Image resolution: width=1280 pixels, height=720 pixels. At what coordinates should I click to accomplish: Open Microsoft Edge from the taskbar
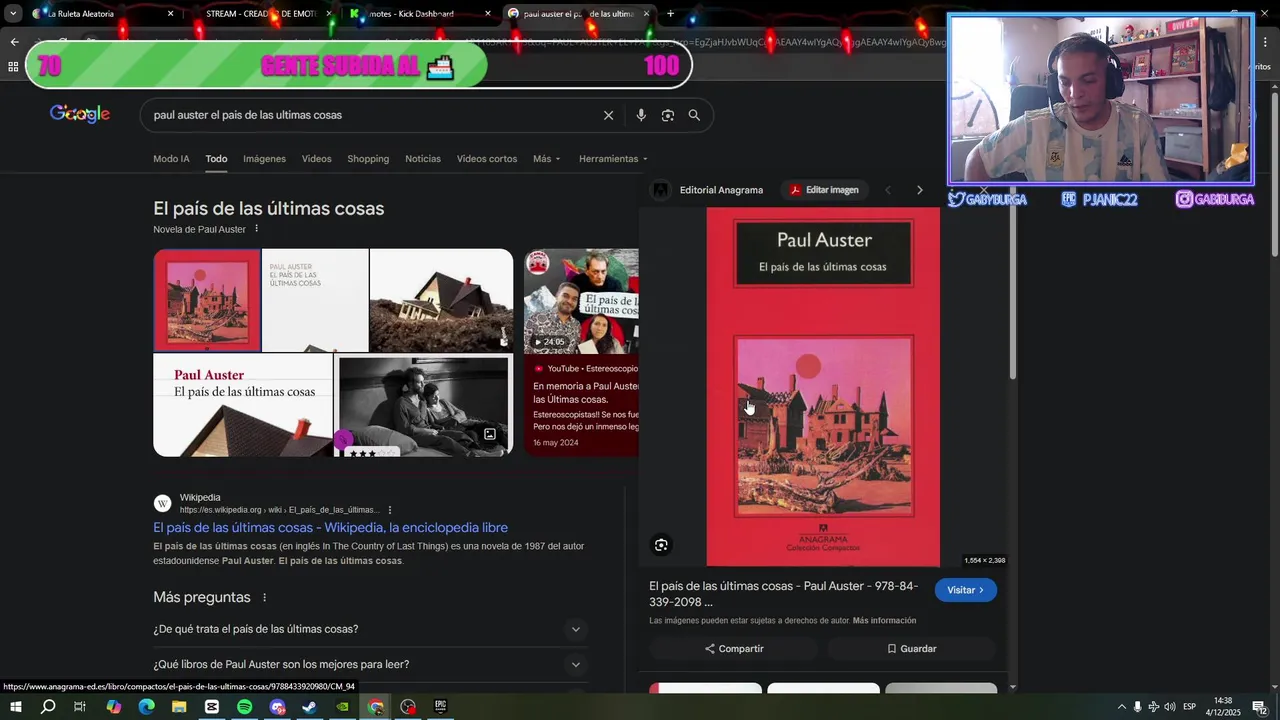146,707
